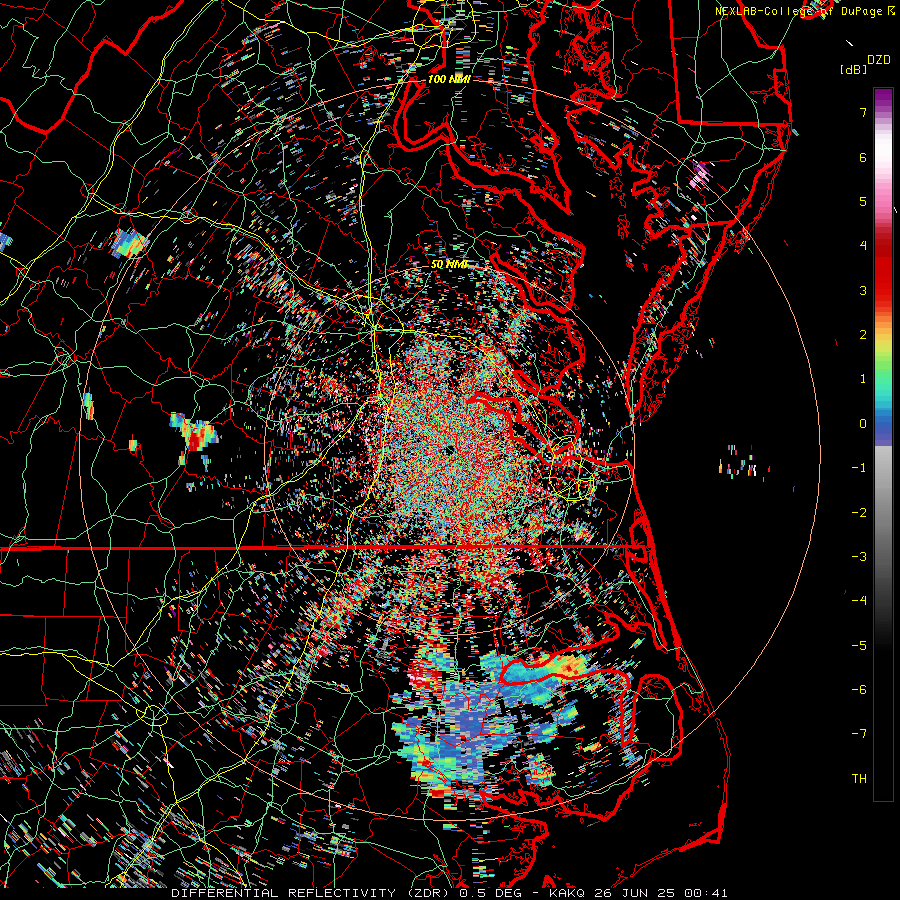Click the 1 value on the color scale
900x900 pixels.
pos(863,379)
